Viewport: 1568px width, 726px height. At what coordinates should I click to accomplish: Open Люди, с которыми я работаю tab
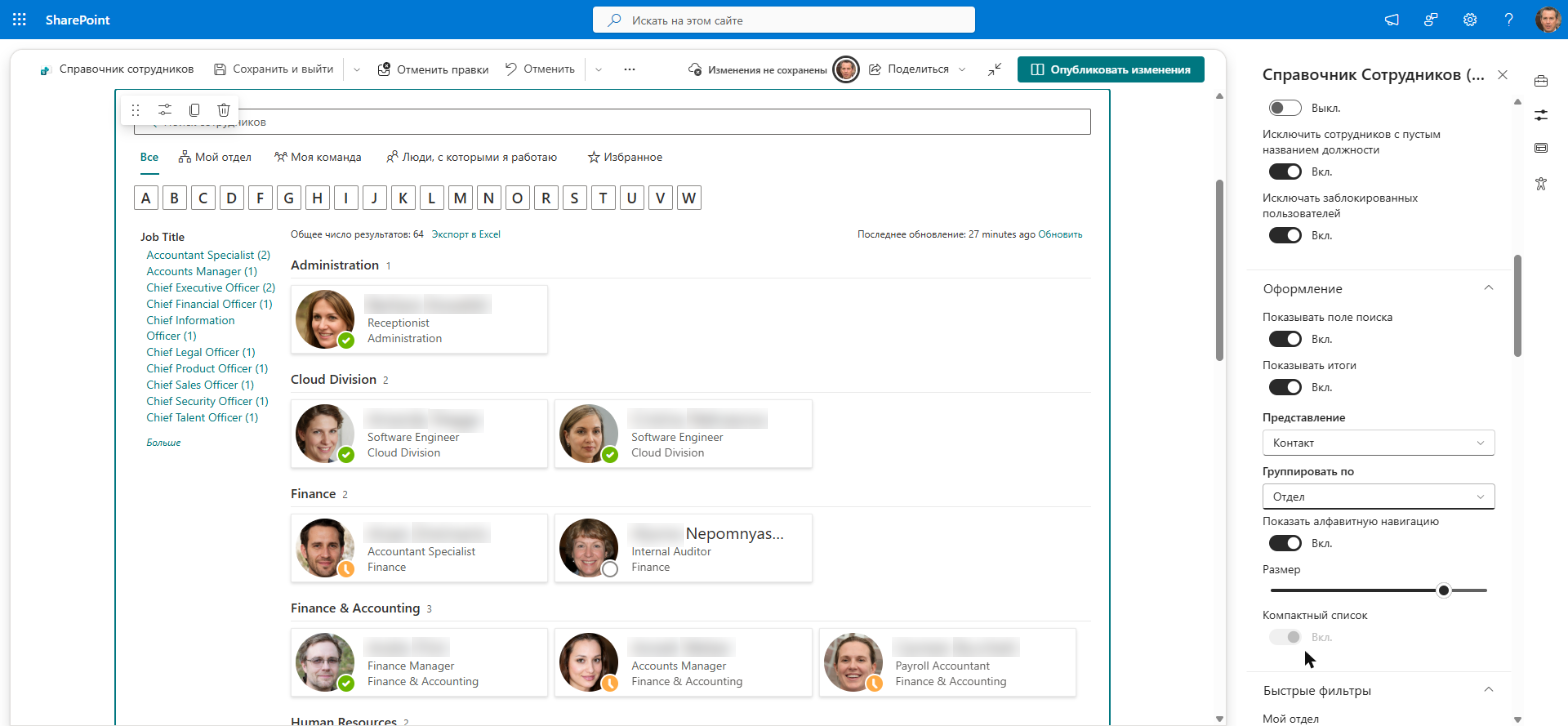pos(471,157)
